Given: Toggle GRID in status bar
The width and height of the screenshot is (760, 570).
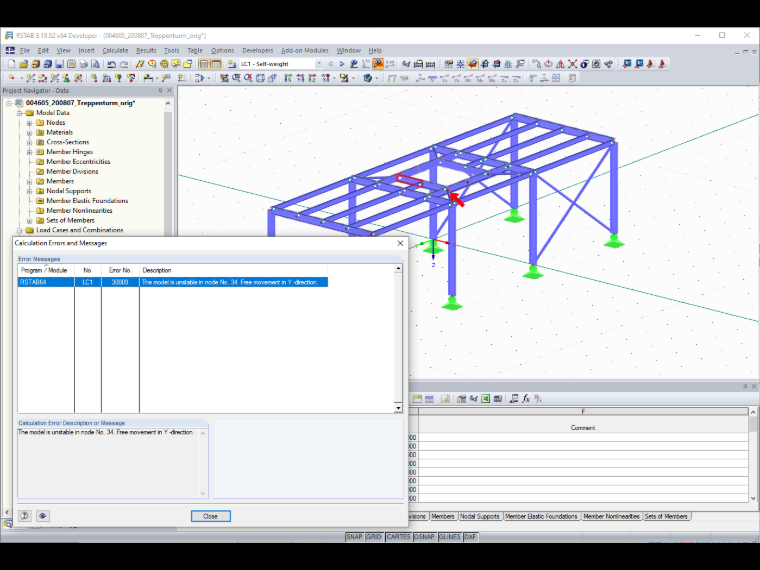Looking at the screenshot, I should [374, 537].
